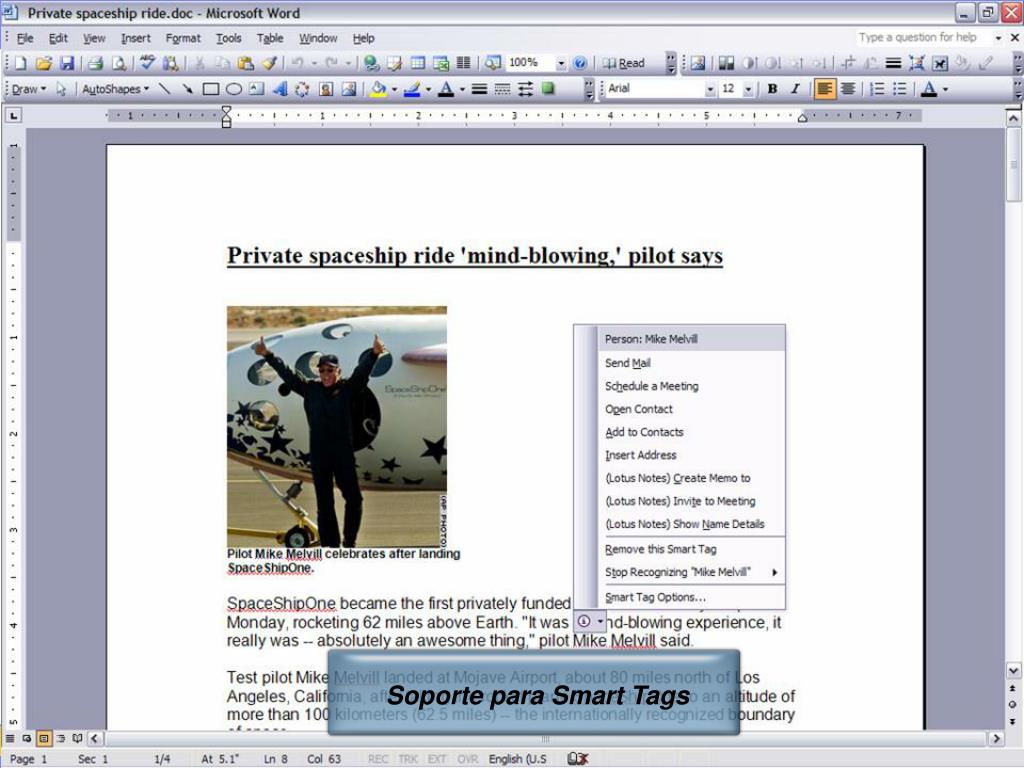Click the Read button
The image size is (1024, 768).
click(x=624, y=63)
